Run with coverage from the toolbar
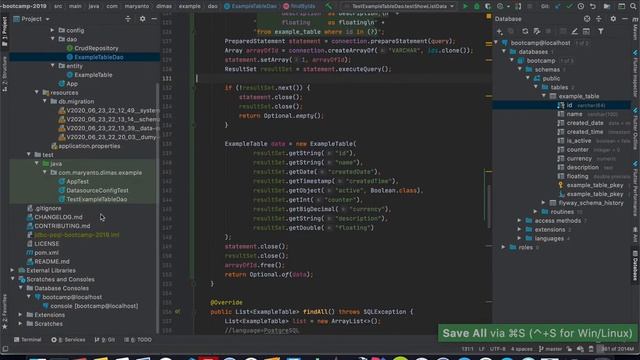This screenshot has width=640, height=360. point(488,6)
